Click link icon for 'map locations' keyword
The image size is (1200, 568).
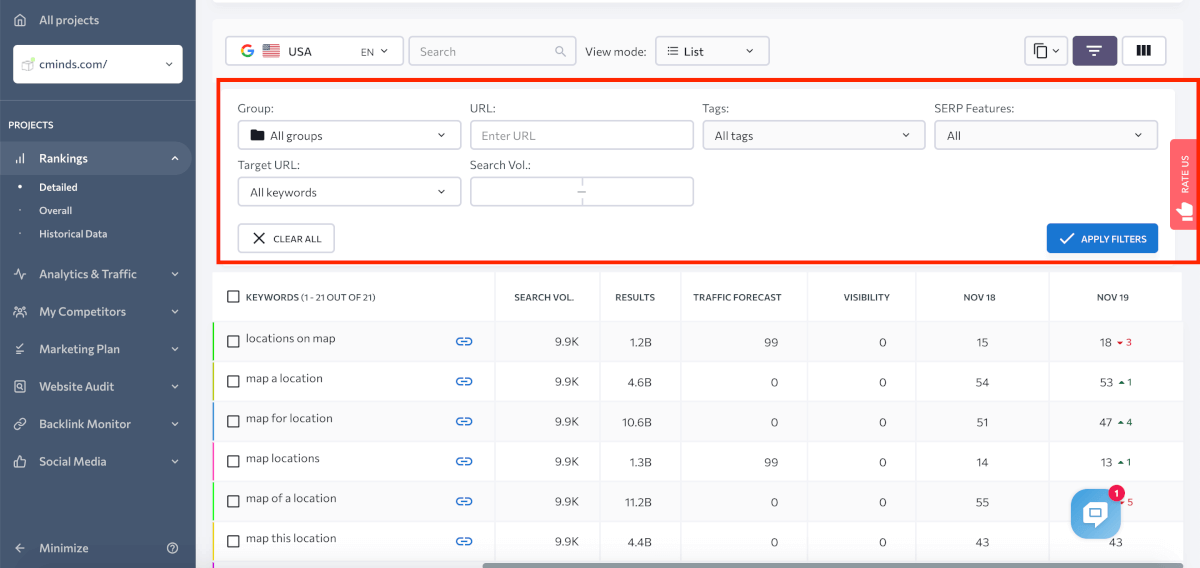point(464,461)
